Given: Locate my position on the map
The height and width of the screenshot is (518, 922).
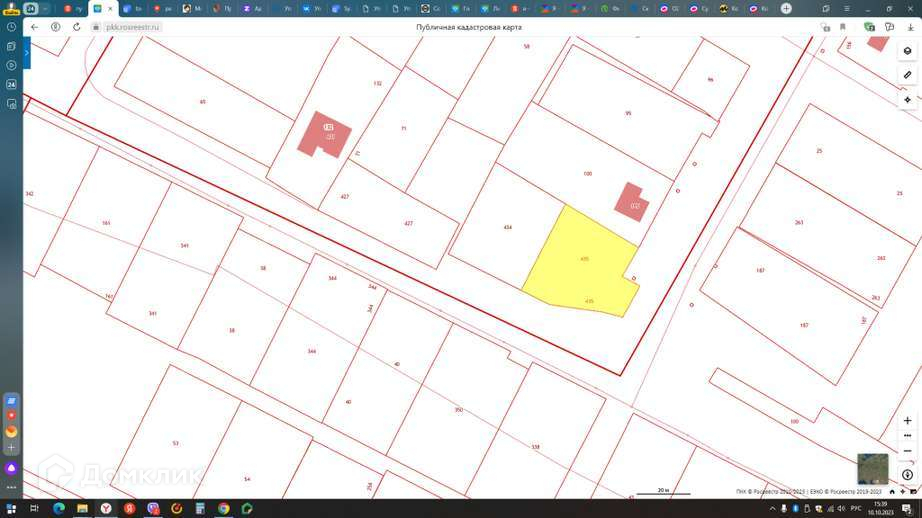Looking at the screenshot, I should [907, 100].
